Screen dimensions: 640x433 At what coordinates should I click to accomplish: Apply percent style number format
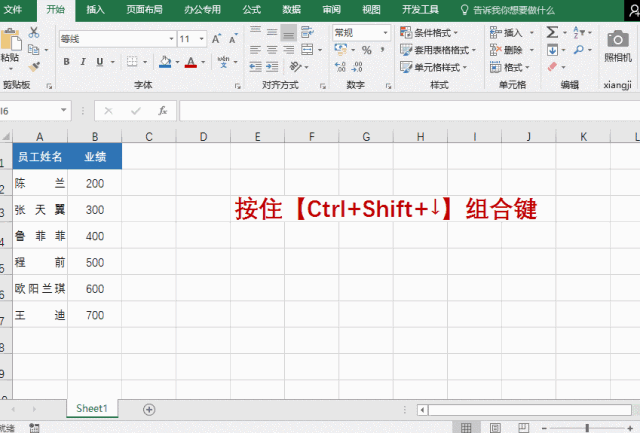point(367,50)
